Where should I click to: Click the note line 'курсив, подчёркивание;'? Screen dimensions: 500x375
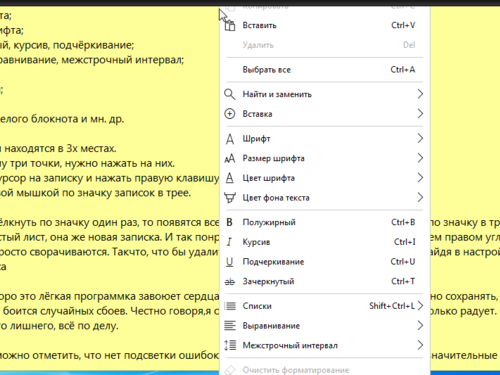click(x=74, y=45)
